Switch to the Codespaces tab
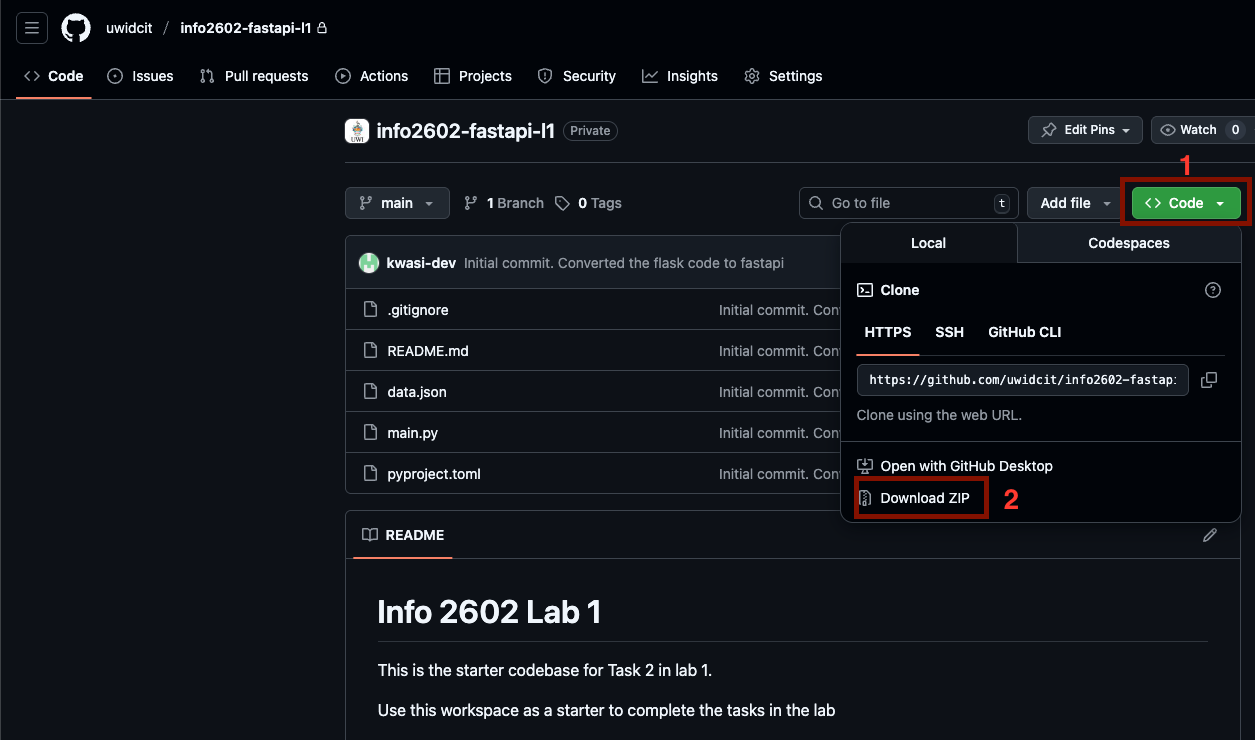Image resolution: width=1255 pixels, height=740 pixels. point(1128,243)
